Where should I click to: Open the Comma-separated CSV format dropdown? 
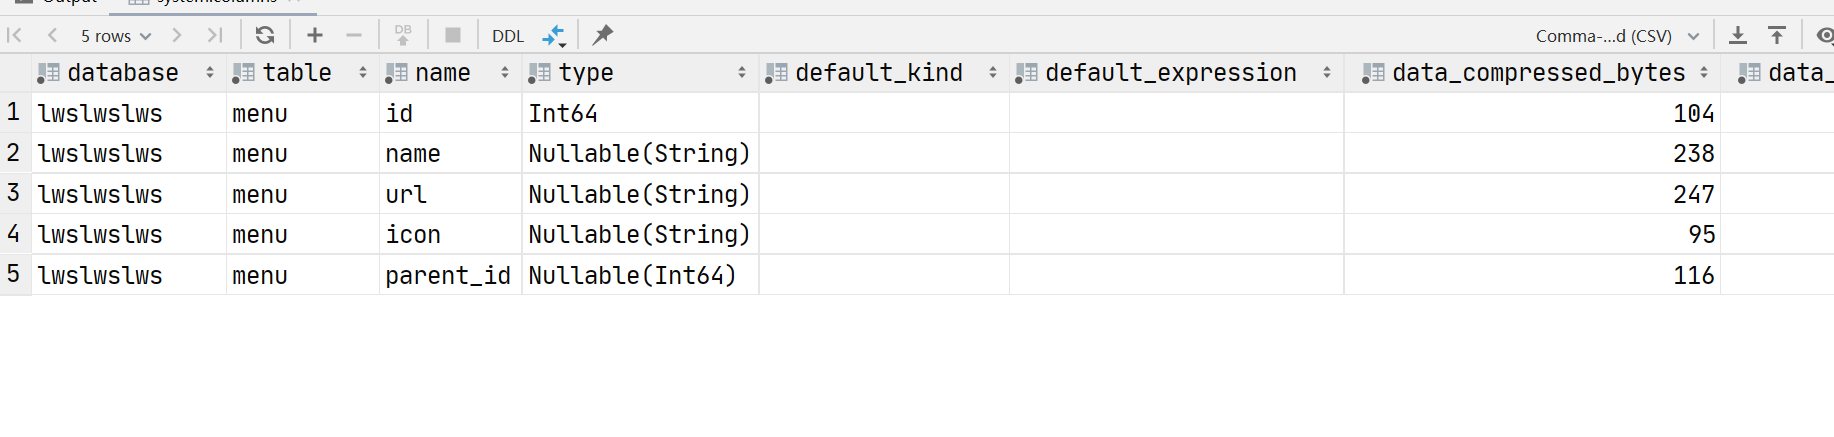1616,36
